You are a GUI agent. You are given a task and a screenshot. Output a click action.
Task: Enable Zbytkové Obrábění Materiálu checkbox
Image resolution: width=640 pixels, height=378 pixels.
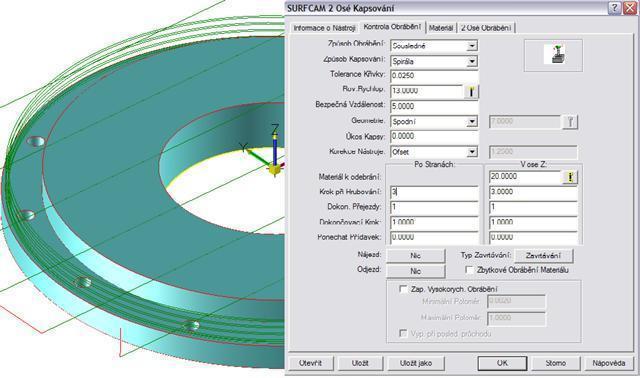coord(470,270)
